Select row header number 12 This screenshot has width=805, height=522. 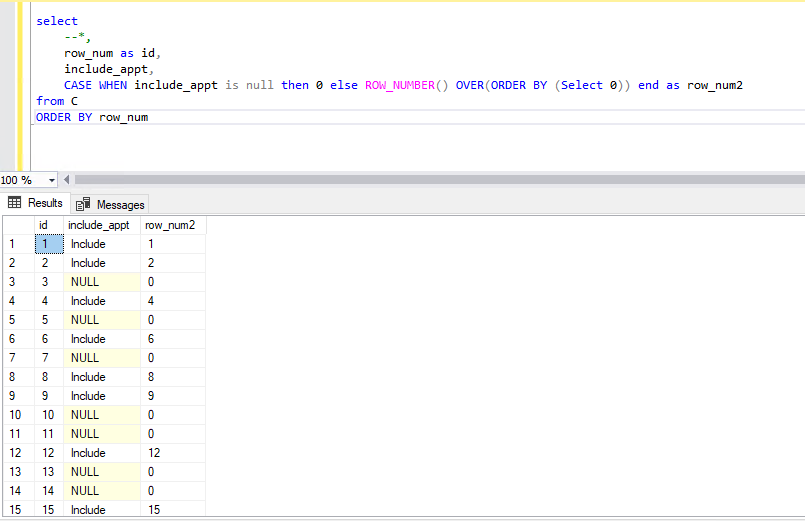pyautogui.click(x=18, y=453)
